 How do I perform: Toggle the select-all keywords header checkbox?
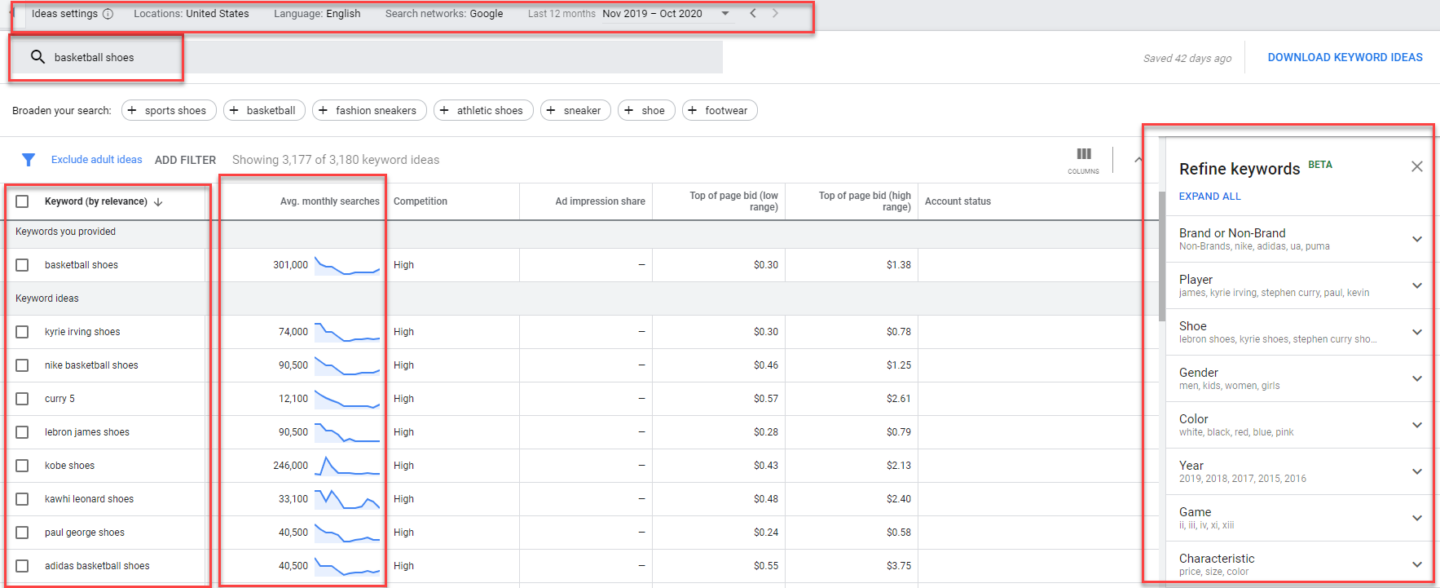[22, 202]
